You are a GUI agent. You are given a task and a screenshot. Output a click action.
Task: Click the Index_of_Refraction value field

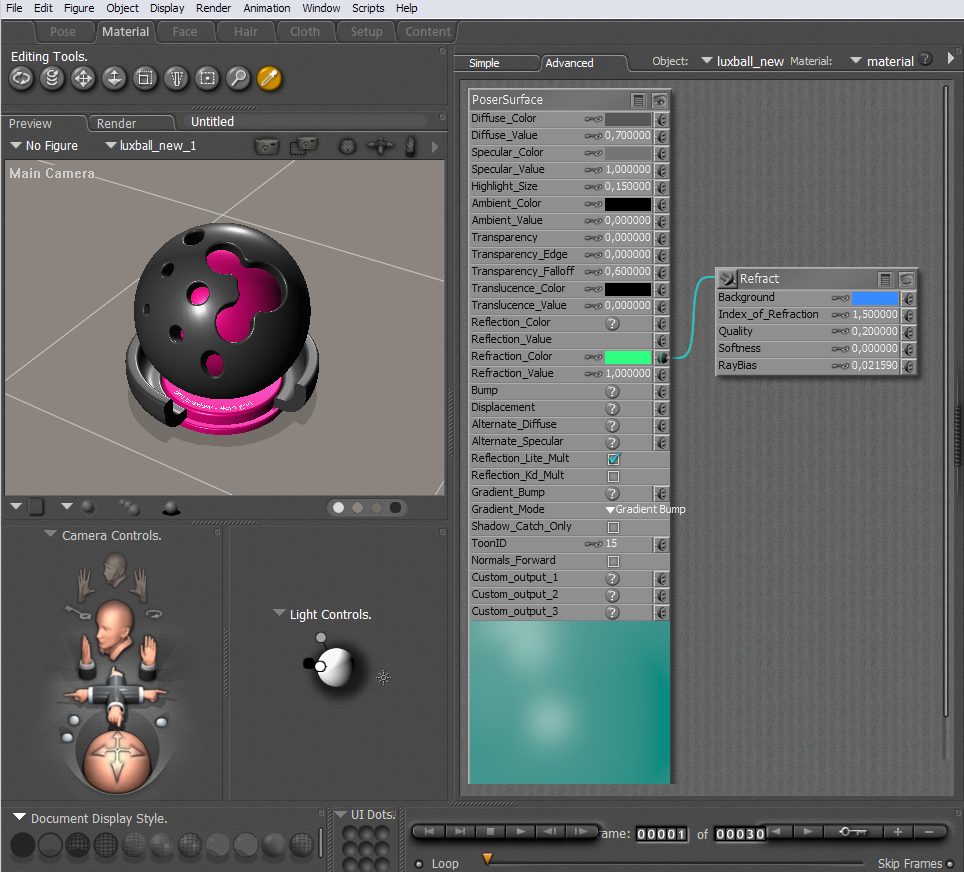click(874, 315)
